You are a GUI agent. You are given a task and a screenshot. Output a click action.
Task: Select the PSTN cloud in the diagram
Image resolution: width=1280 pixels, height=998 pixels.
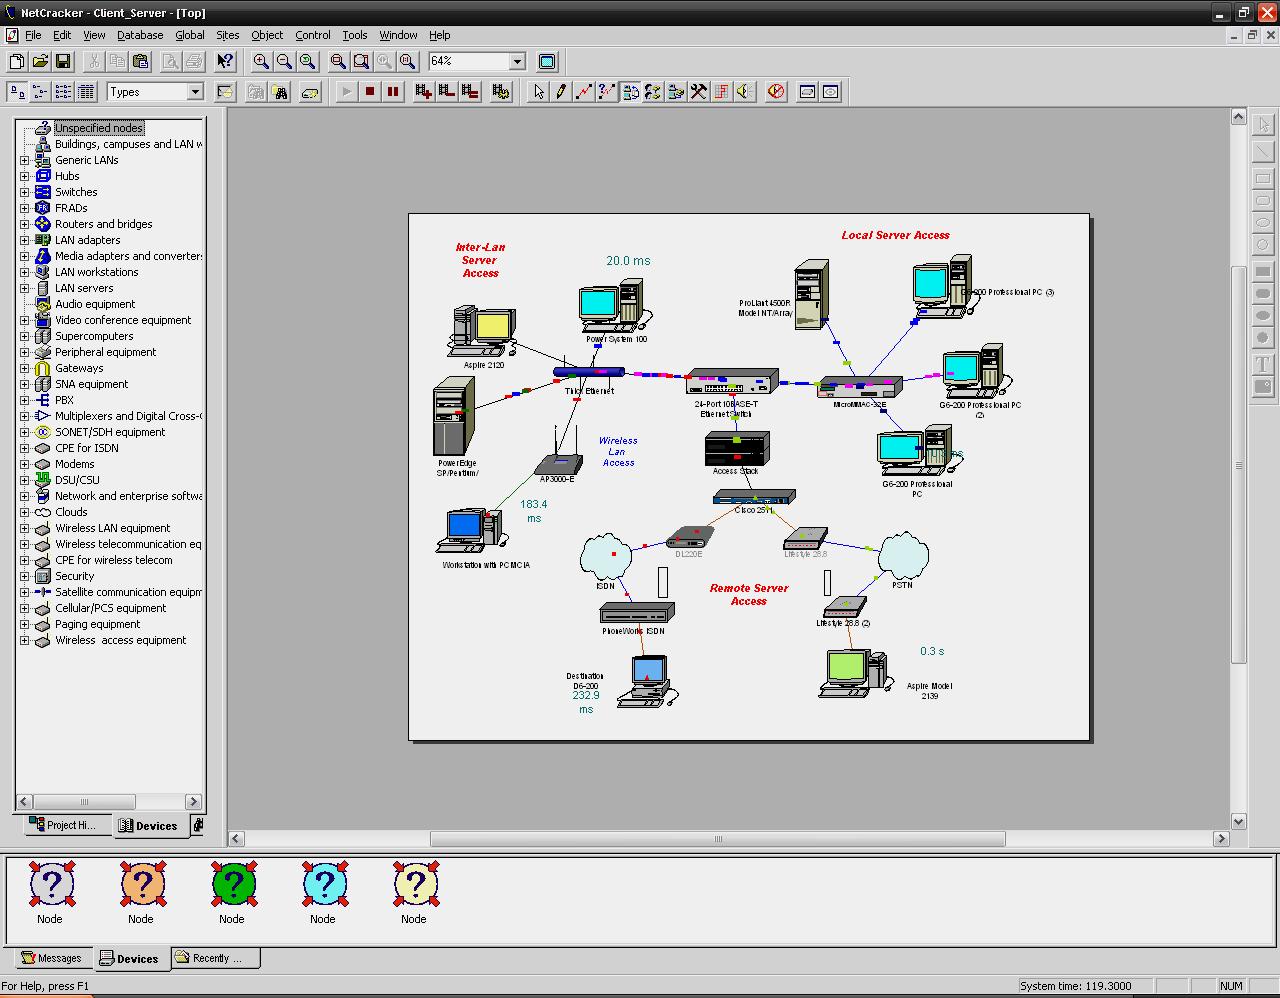coord(903,555)
